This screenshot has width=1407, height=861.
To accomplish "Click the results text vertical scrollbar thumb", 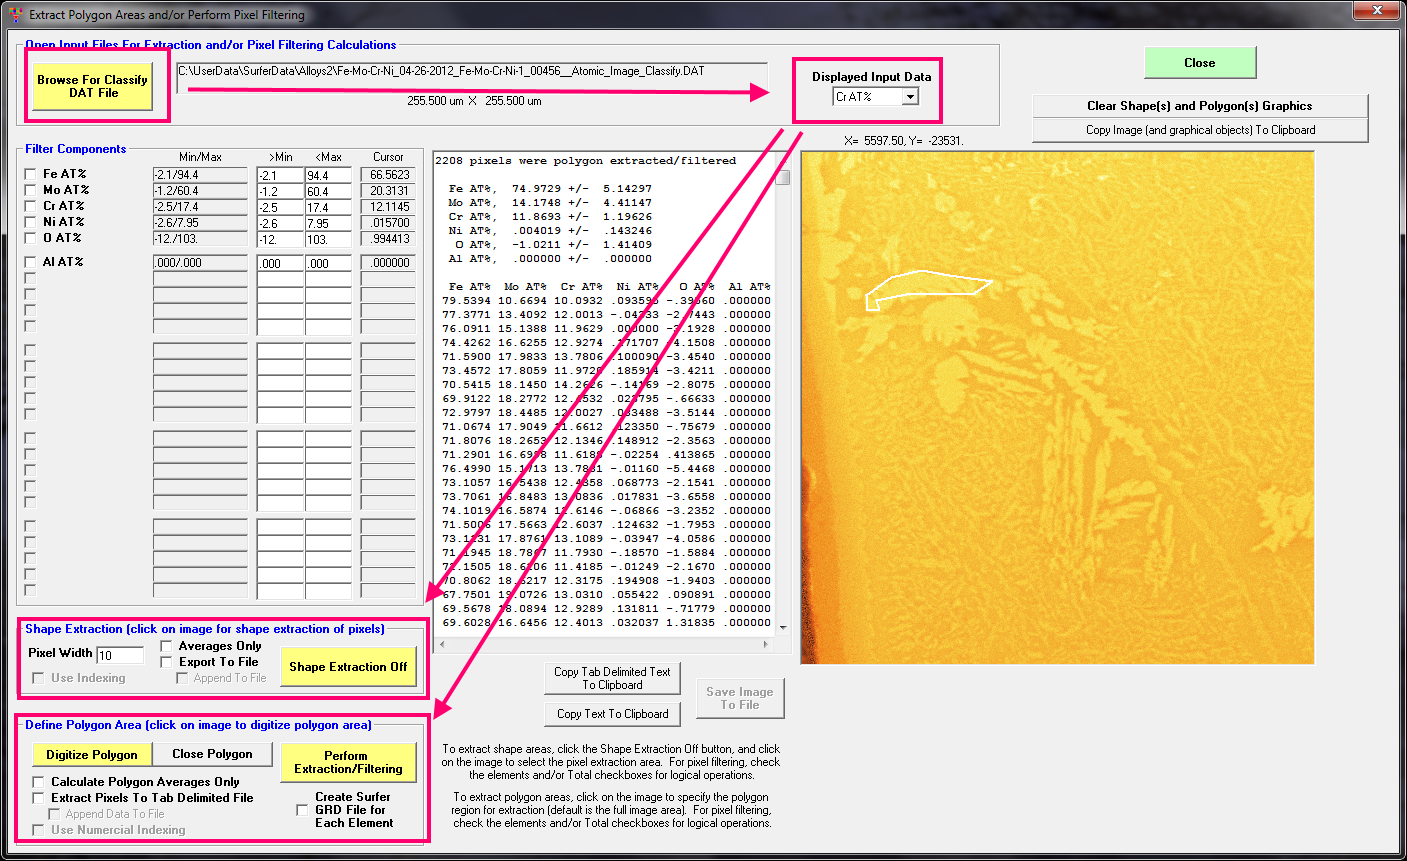I will click(783, 178).
